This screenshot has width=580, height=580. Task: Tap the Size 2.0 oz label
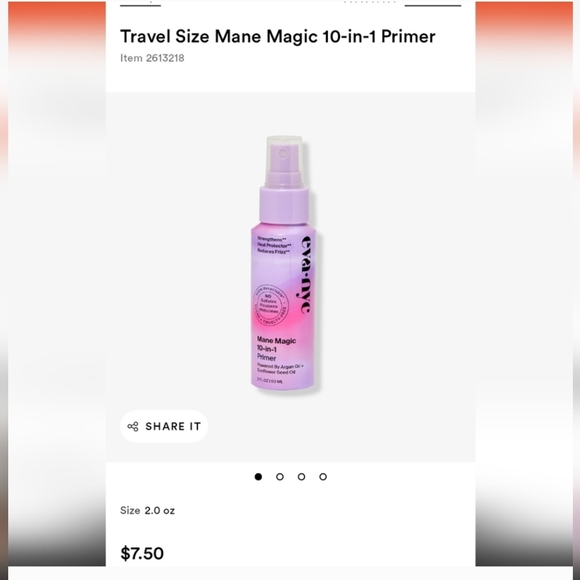point(147,510)
